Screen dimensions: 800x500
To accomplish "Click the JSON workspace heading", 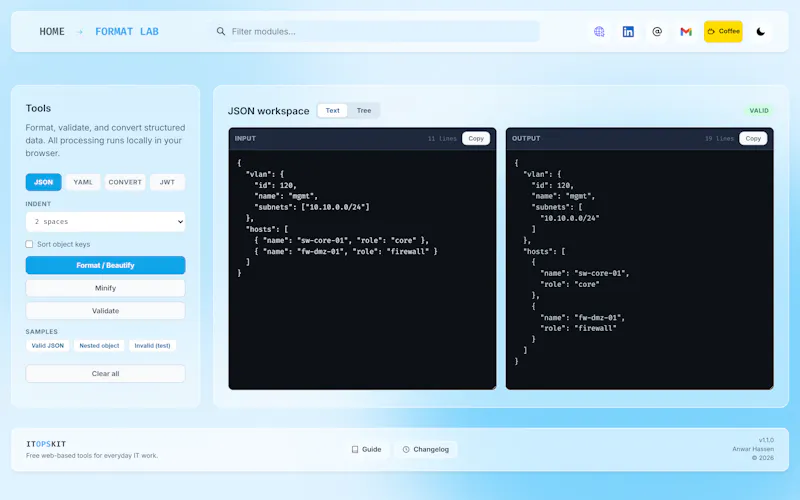I will pos(268,111).
